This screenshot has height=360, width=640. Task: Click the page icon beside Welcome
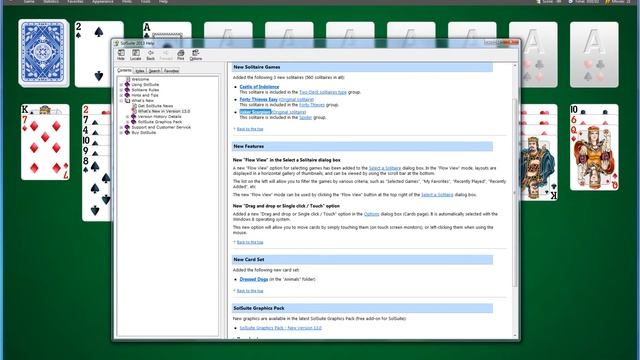pyautogui.click(x=128, y=79)
